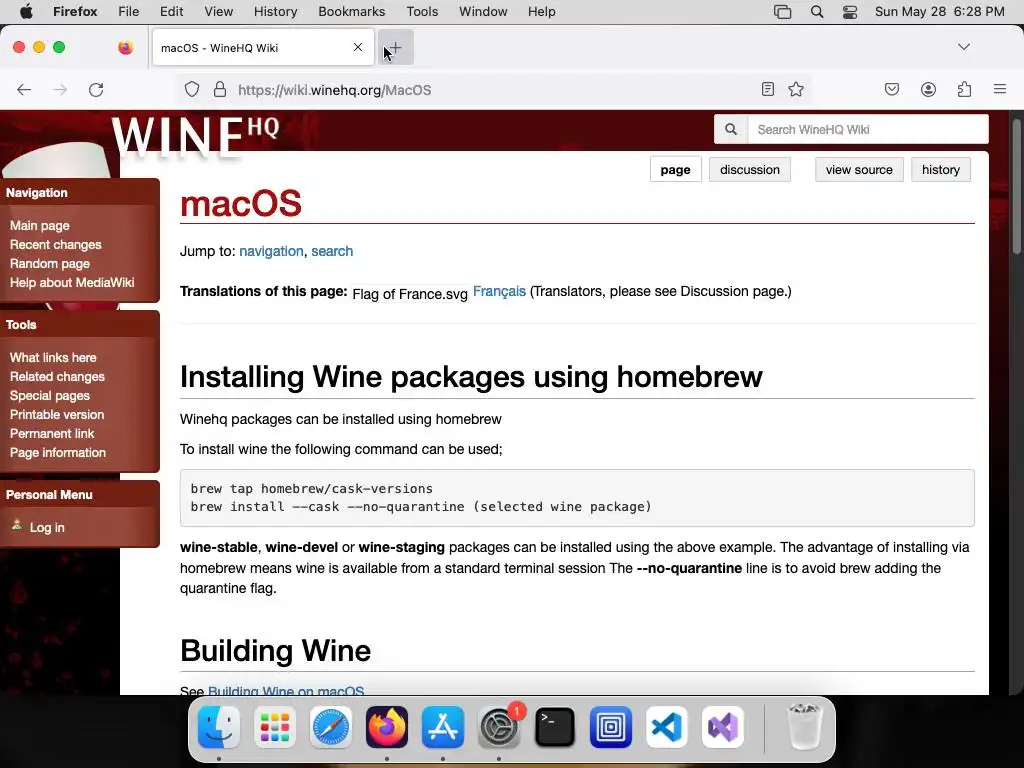Click Firefox icon in the Dock
This screenshot has height=768, width=1024.
point(387,727)
